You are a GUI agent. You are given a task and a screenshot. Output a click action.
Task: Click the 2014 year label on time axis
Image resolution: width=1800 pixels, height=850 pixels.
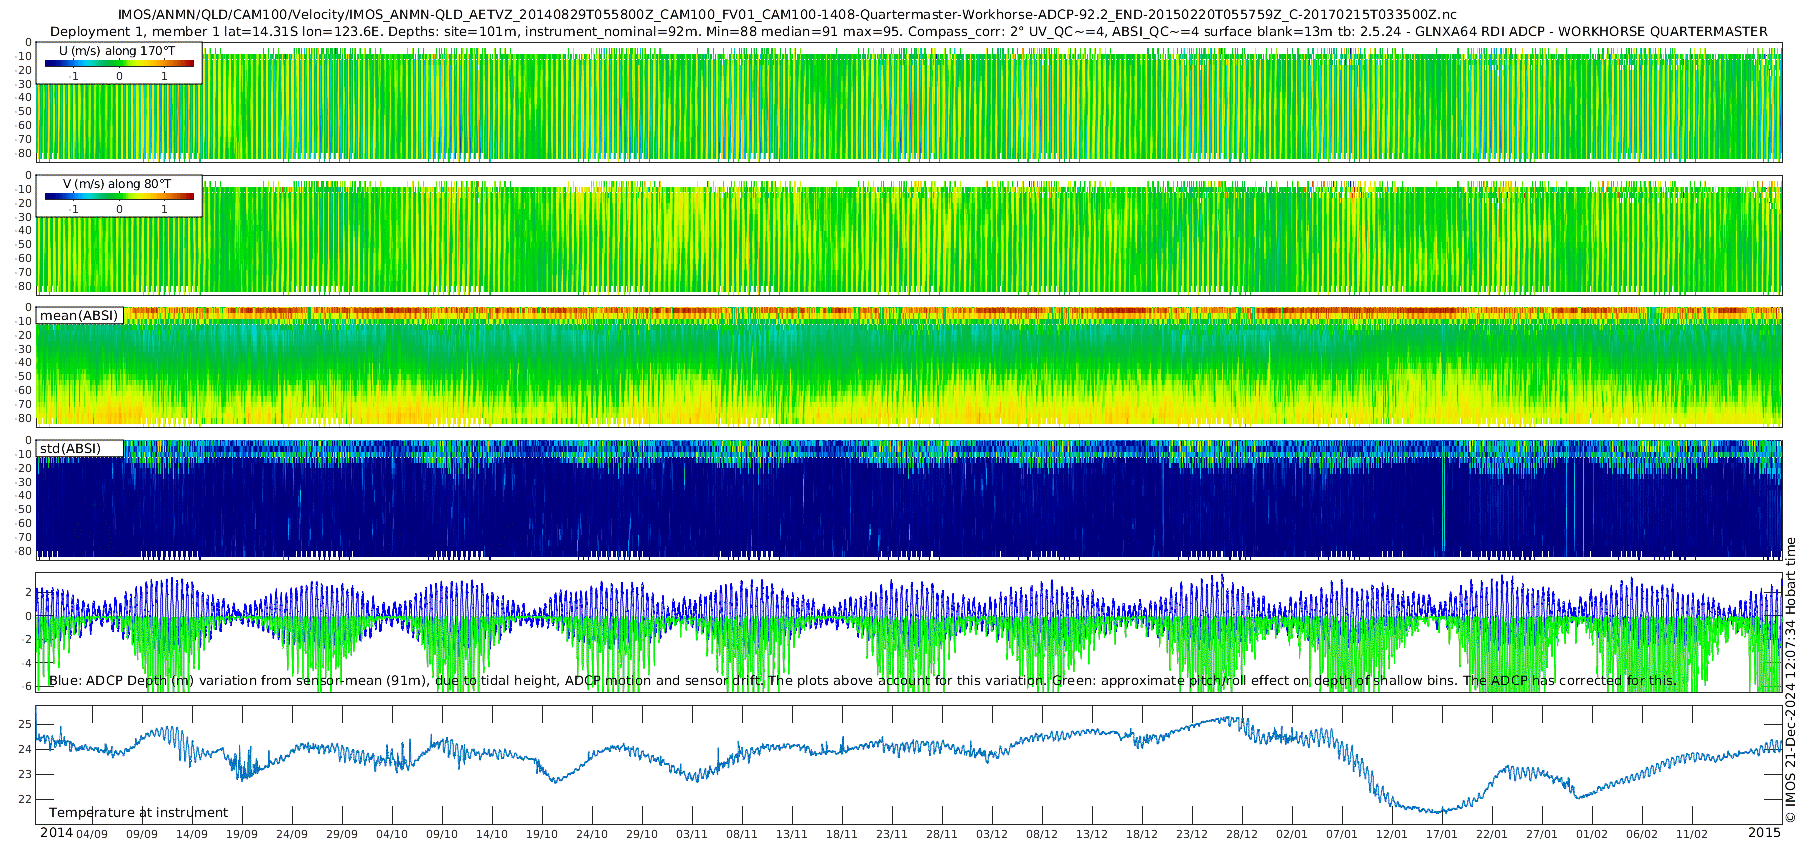pos(56,833)
